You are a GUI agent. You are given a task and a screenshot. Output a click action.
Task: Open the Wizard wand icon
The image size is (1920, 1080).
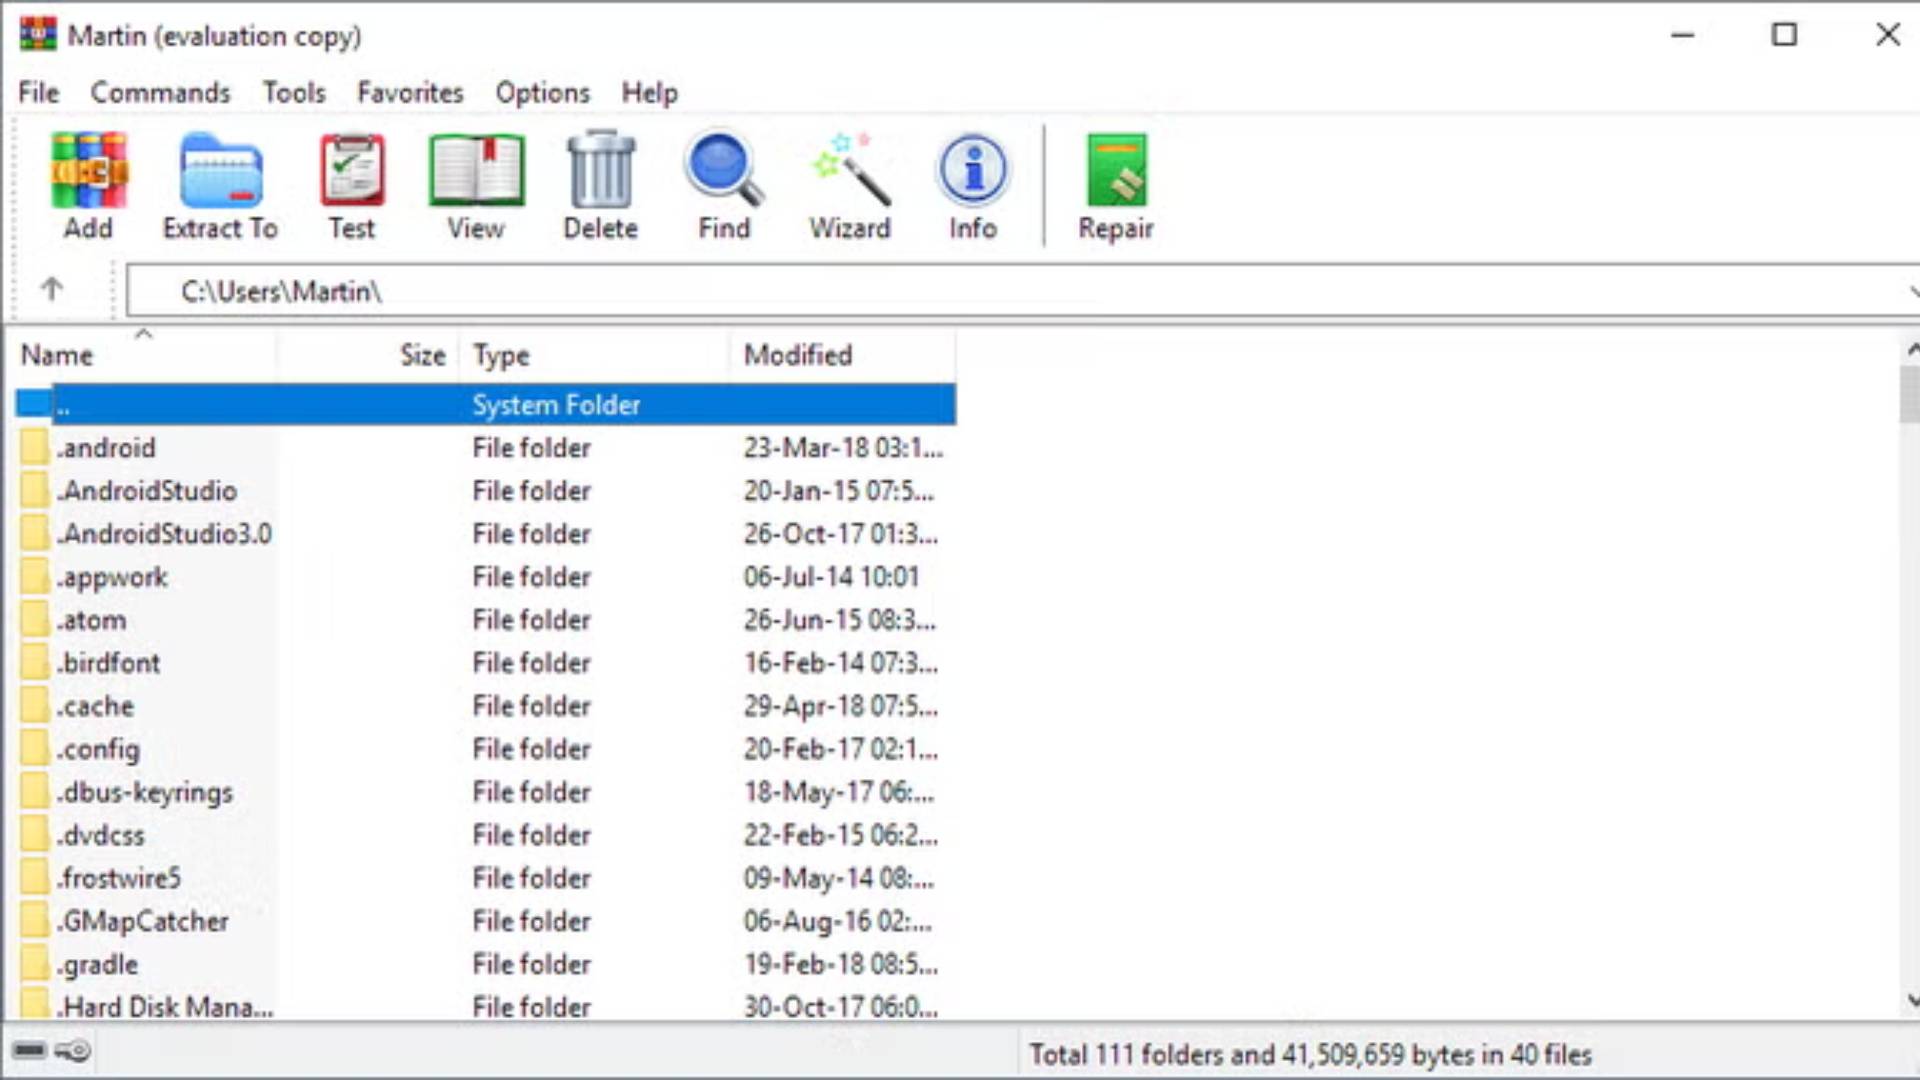click(850, 172)
